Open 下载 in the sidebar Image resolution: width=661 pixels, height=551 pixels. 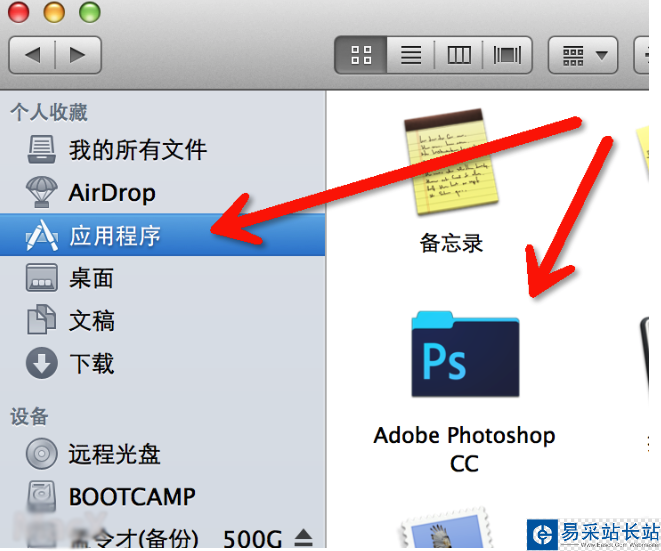162,363
